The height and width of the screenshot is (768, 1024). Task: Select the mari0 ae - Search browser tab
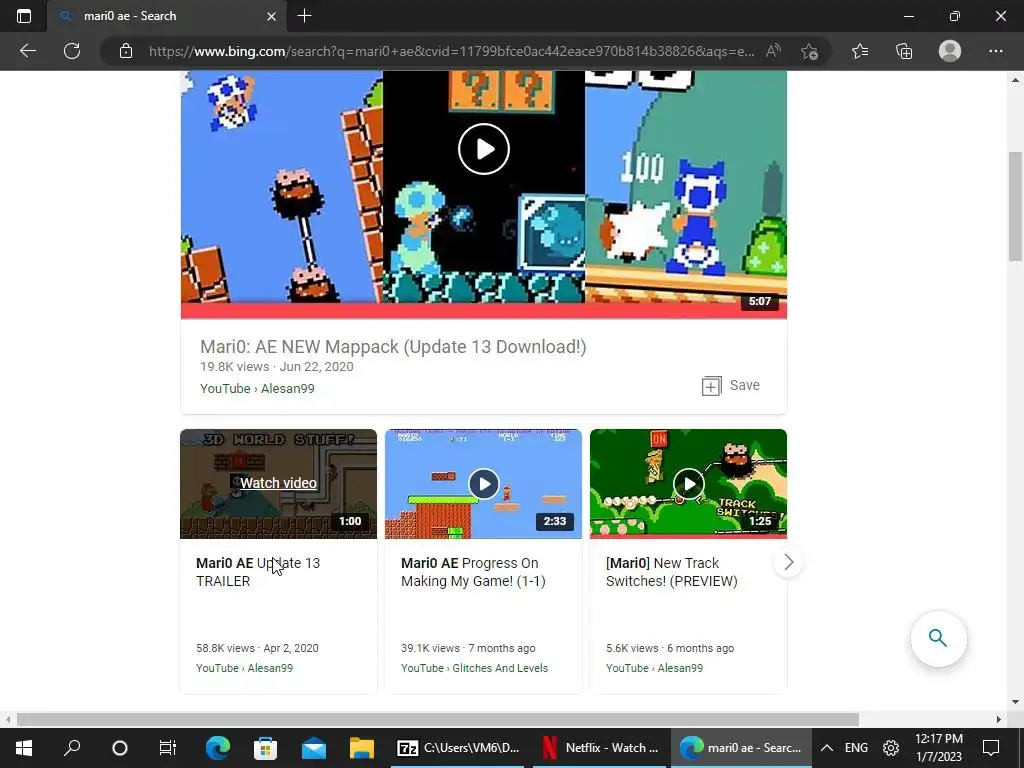(x=168, y=16)
